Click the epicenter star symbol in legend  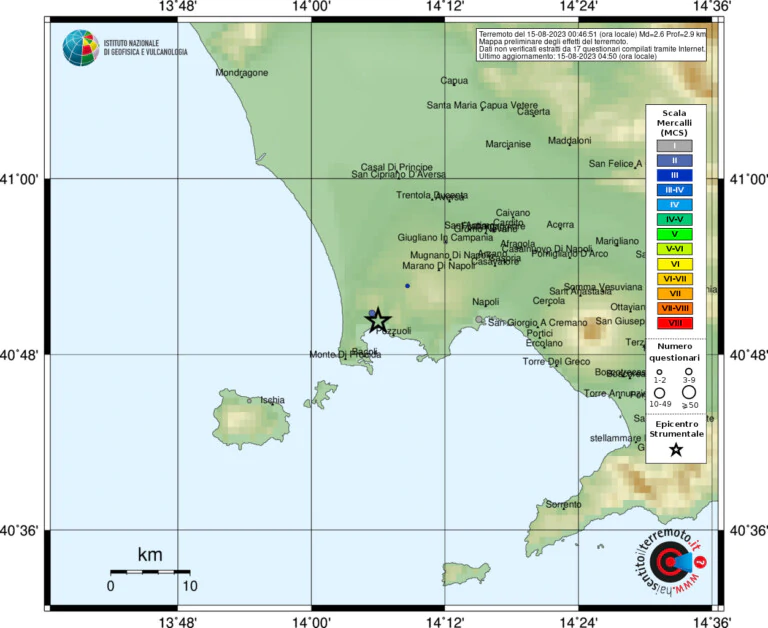pos(676,450)
